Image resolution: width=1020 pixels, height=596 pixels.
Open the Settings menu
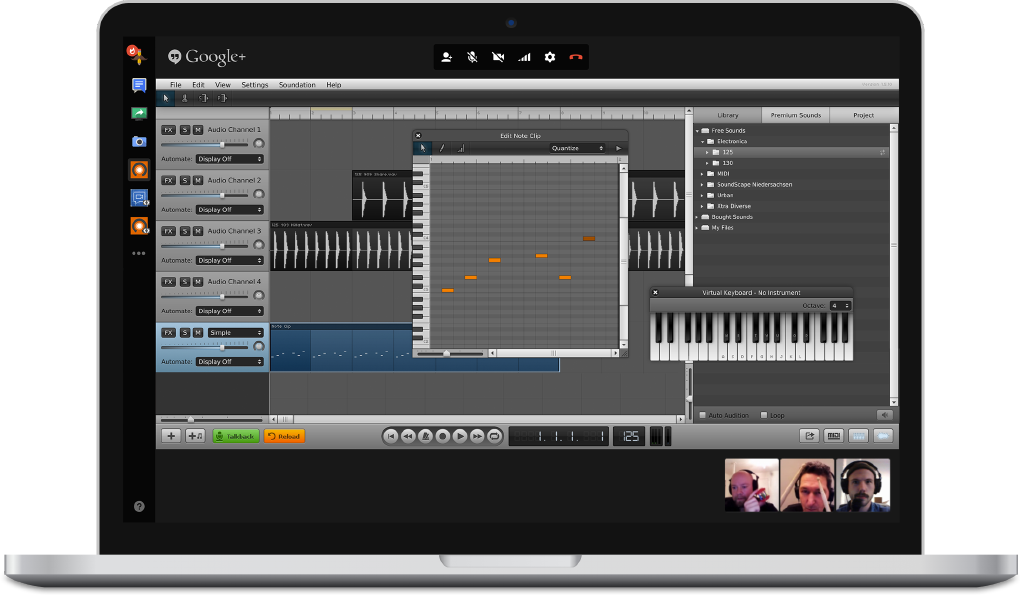pos(254,84)
